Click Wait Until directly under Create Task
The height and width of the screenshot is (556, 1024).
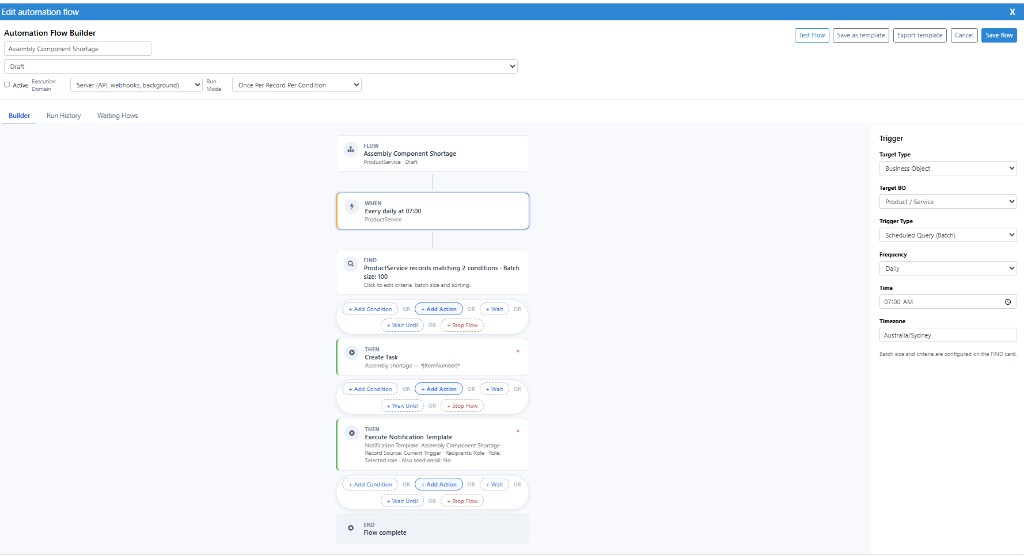coord(402,406)
